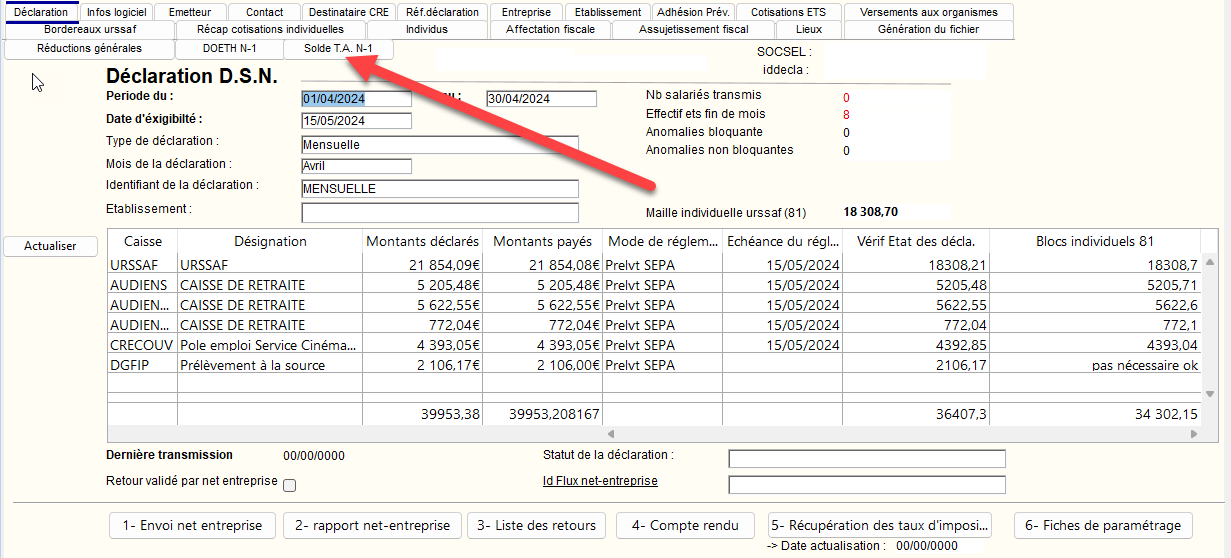This screenshot has width=1231, height=558.
Task: Click the 'pas nécessaire ok' cell
Action: coord(1095,365)
